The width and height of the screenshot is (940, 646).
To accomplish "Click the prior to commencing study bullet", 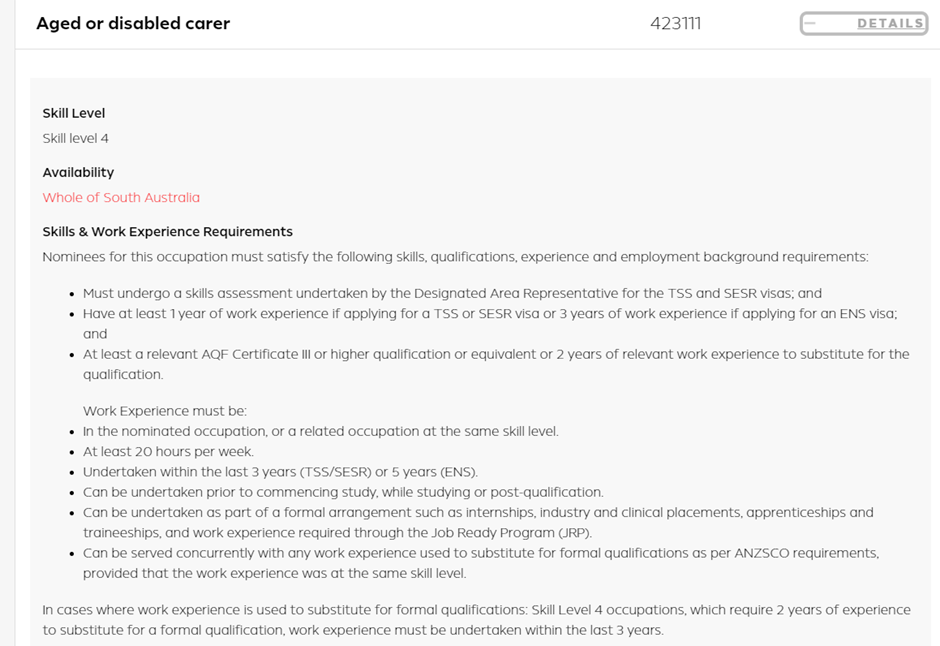I will click(343, 493).
